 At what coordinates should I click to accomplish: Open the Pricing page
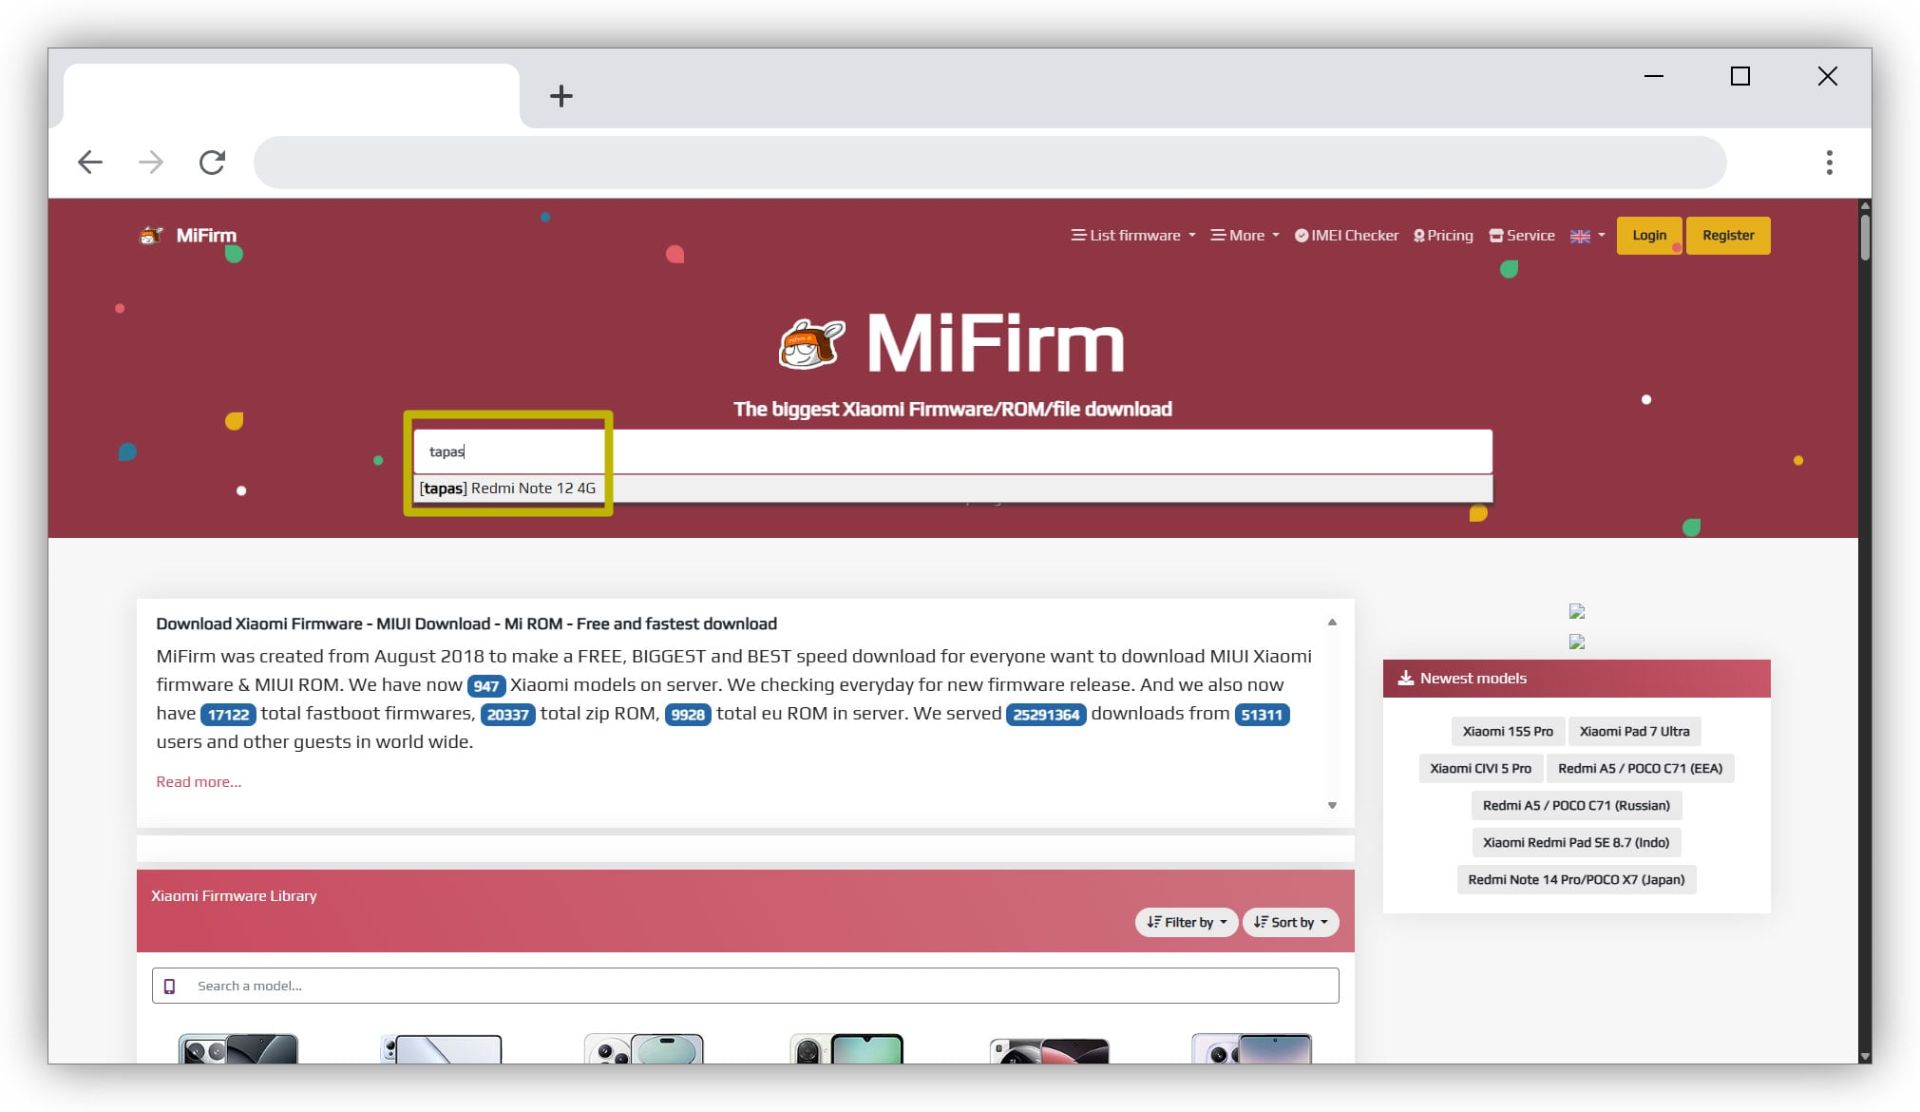click(1443, 235)
